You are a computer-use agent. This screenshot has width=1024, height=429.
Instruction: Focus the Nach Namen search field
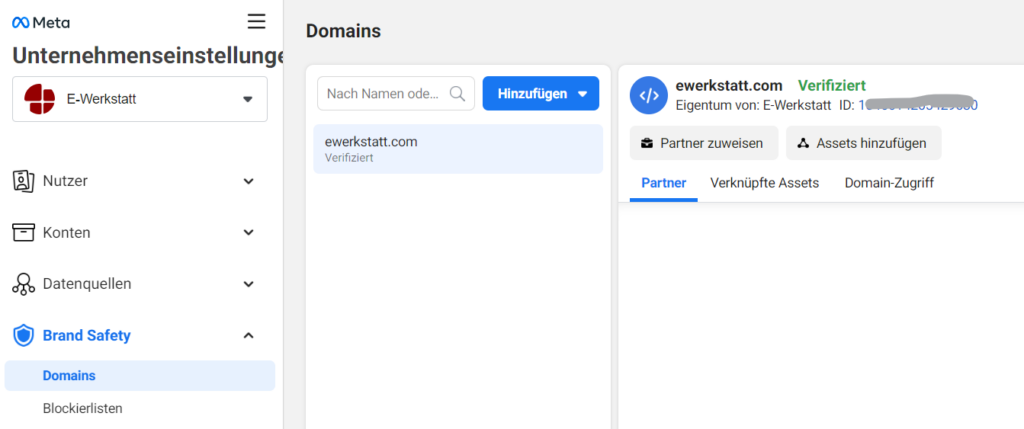[396, 93]
